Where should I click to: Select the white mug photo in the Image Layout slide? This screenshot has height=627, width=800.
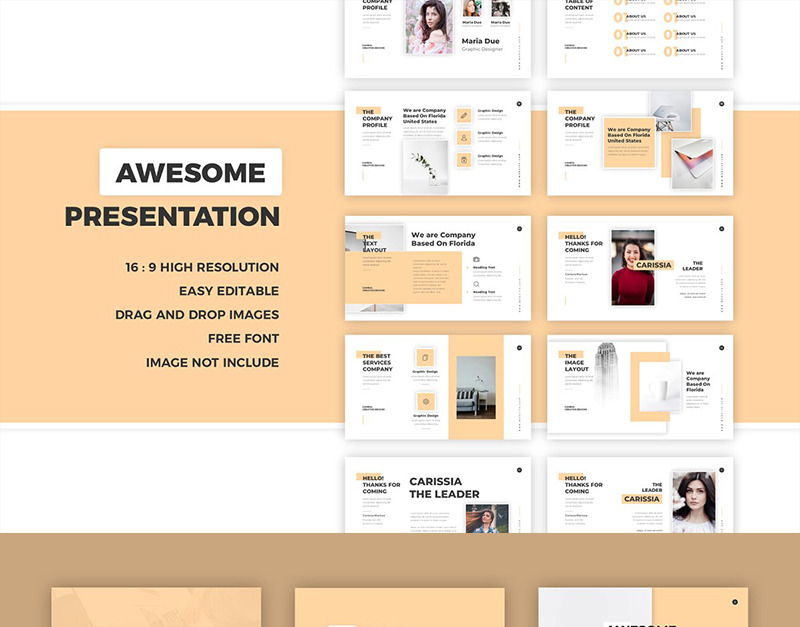[660, 387]
